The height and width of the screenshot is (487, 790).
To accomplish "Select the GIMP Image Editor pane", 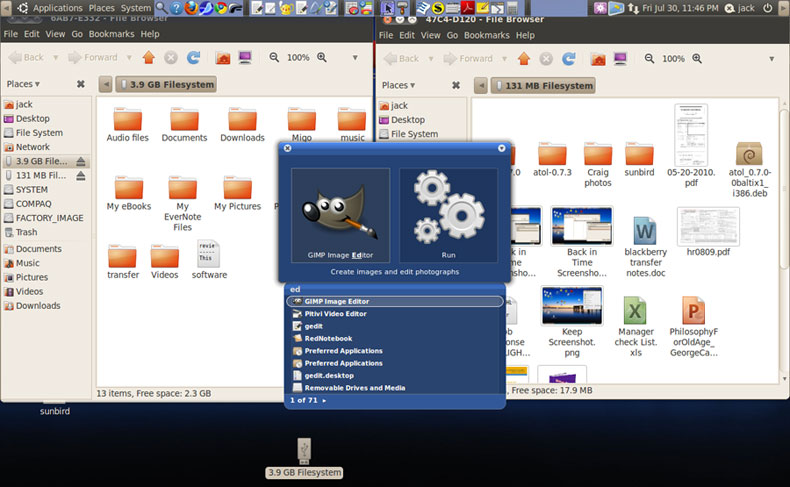I will coord(341,215).
